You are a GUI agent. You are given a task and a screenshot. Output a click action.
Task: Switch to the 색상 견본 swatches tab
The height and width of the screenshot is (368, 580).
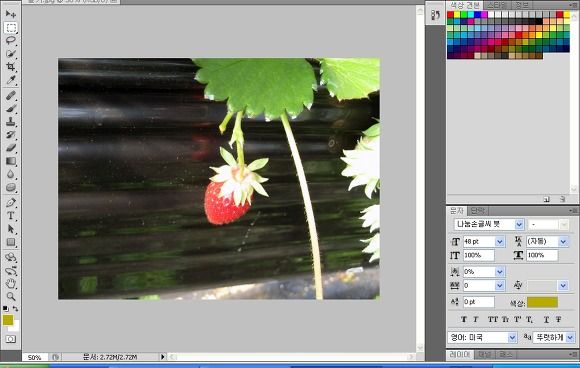click(465, 5)
